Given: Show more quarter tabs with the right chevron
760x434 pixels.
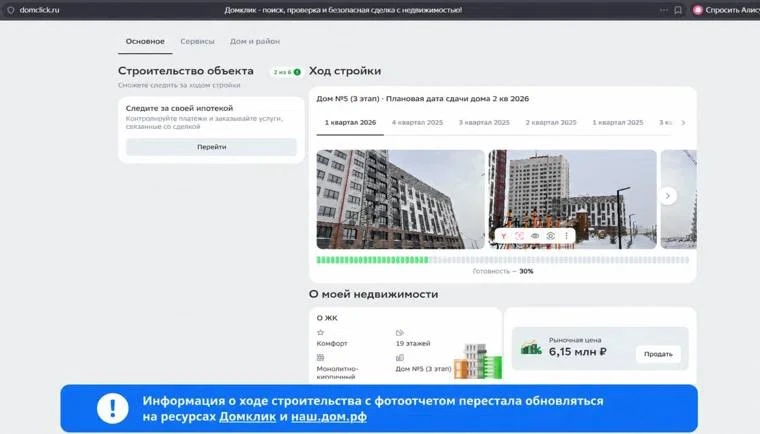Looking at the screenshot, I should [683, 123].
